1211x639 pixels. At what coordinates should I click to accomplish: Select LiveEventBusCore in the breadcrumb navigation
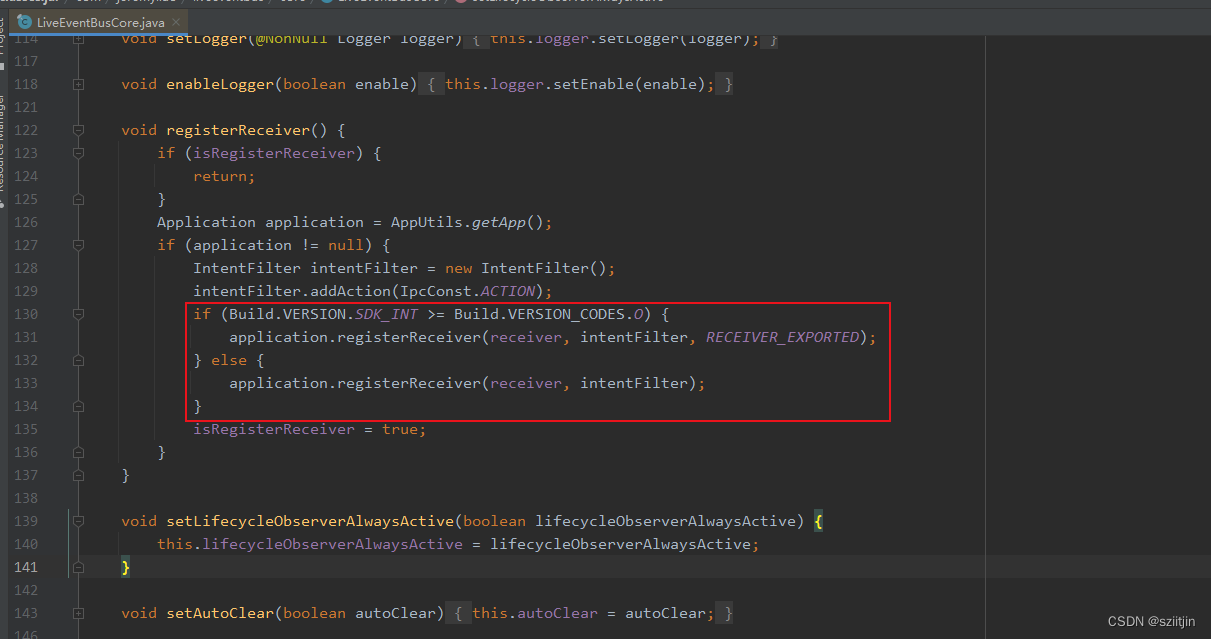click(x=390, y=3)
